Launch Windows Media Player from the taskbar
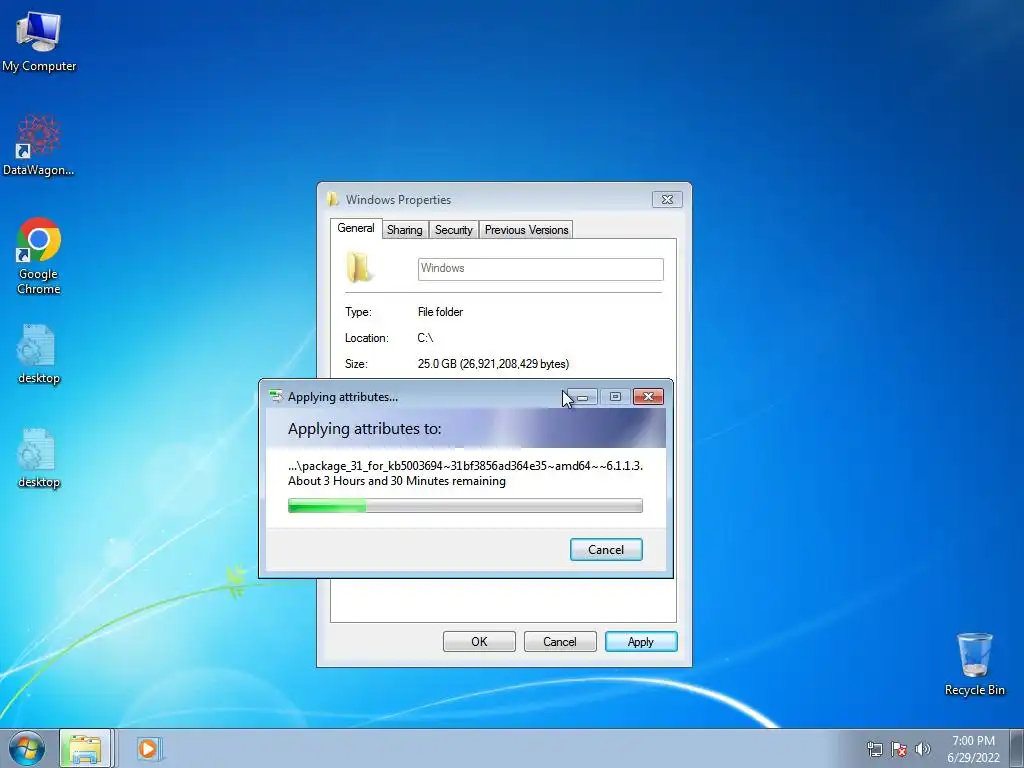1024x768 pixels. point(148,748)
